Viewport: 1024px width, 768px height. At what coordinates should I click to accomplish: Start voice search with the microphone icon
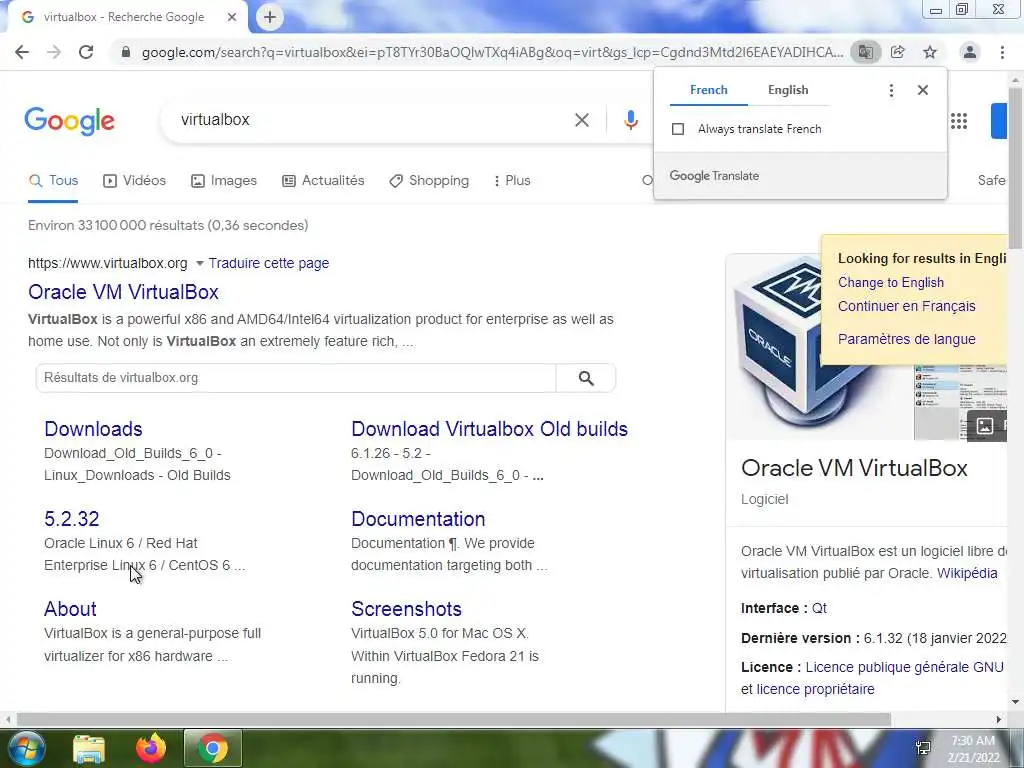(x=630, y=120)
